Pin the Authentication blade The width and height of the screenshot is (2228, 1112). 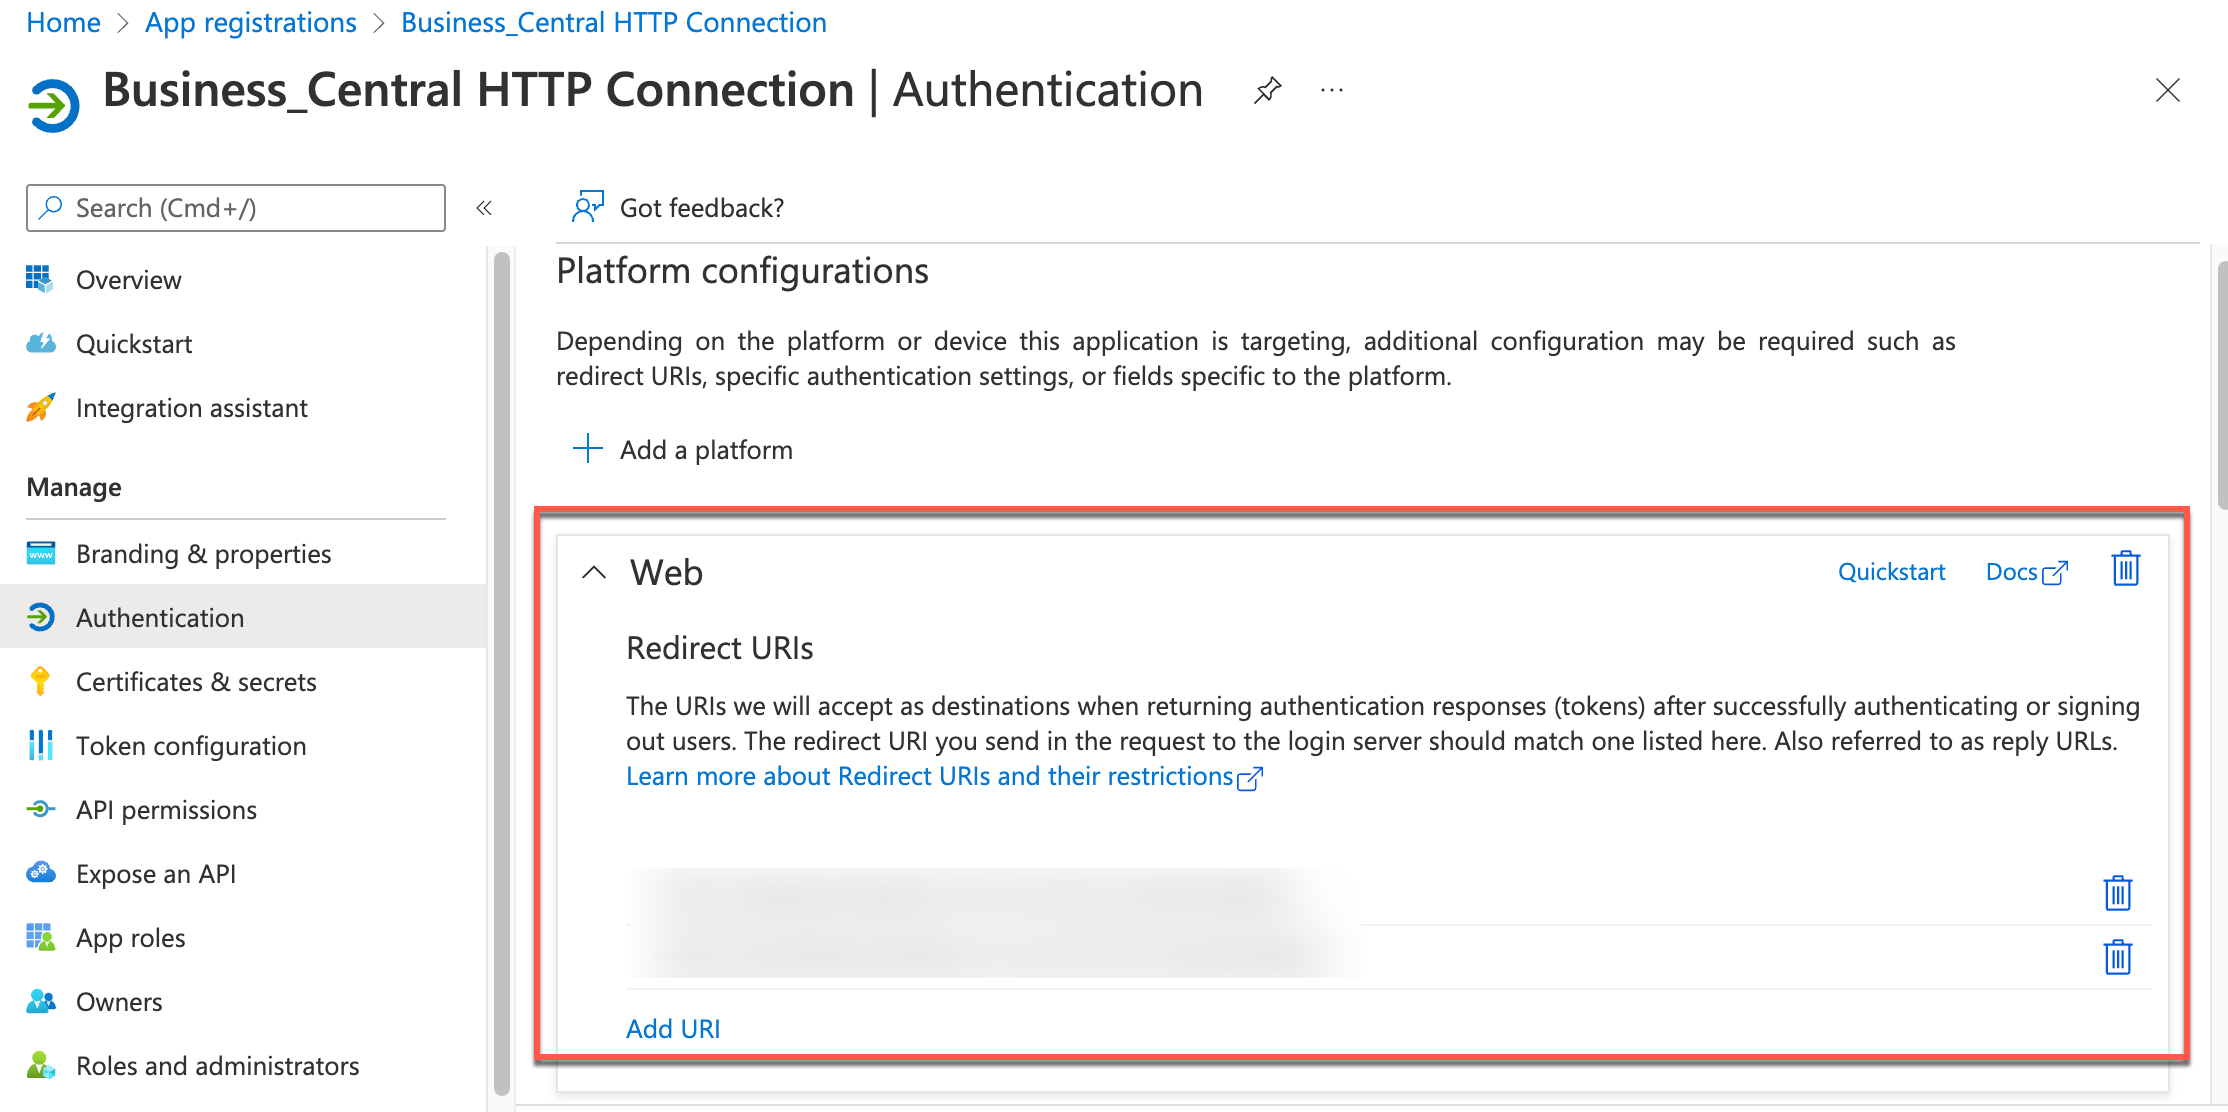[x=1267, y=91]
